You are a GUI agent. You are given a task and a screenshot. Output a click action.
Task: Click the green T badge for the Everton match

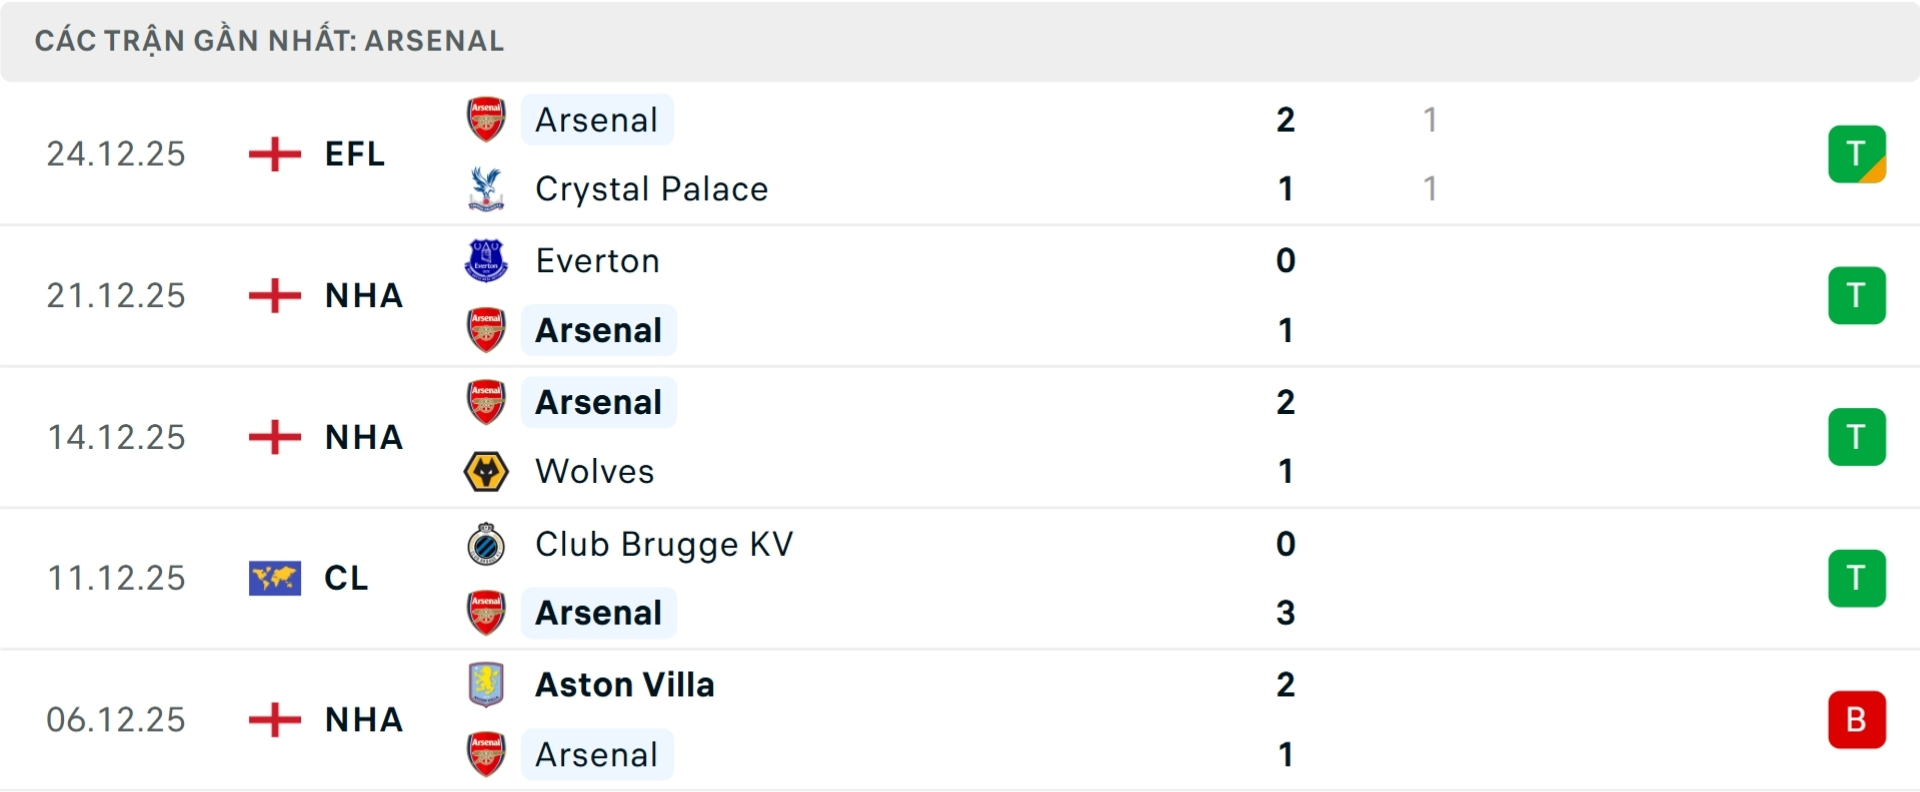tap(1857, 295)
